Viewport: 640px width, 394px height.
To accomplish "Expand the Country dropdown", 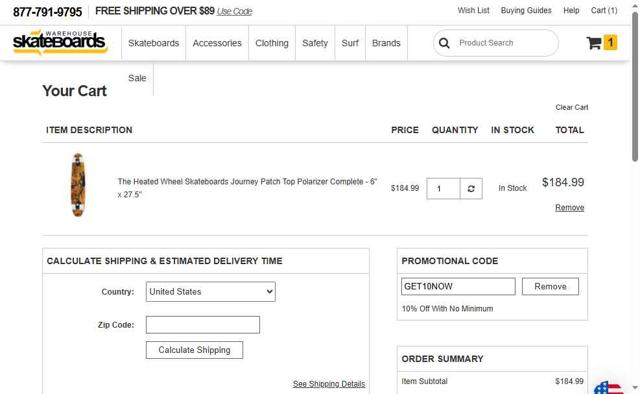I will pos(211,292).
